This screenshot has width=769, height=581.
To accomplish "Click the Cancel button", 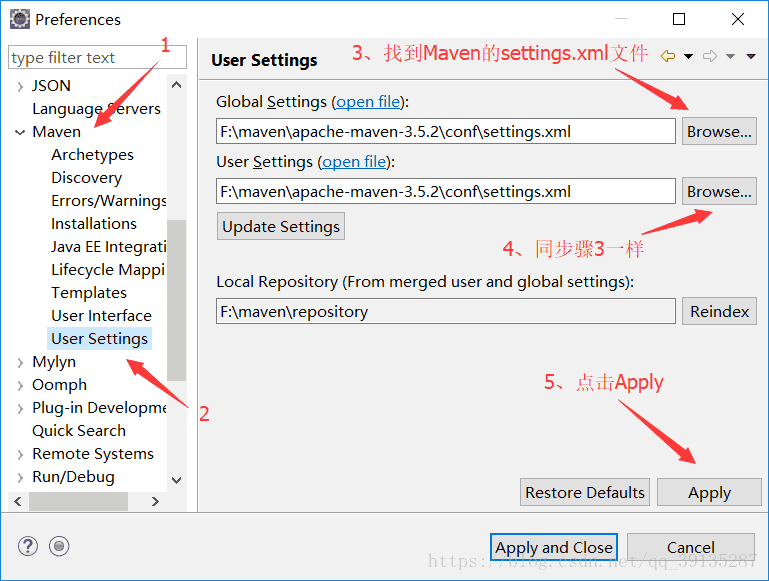I will pyautogui.click(x=691, y=547).
